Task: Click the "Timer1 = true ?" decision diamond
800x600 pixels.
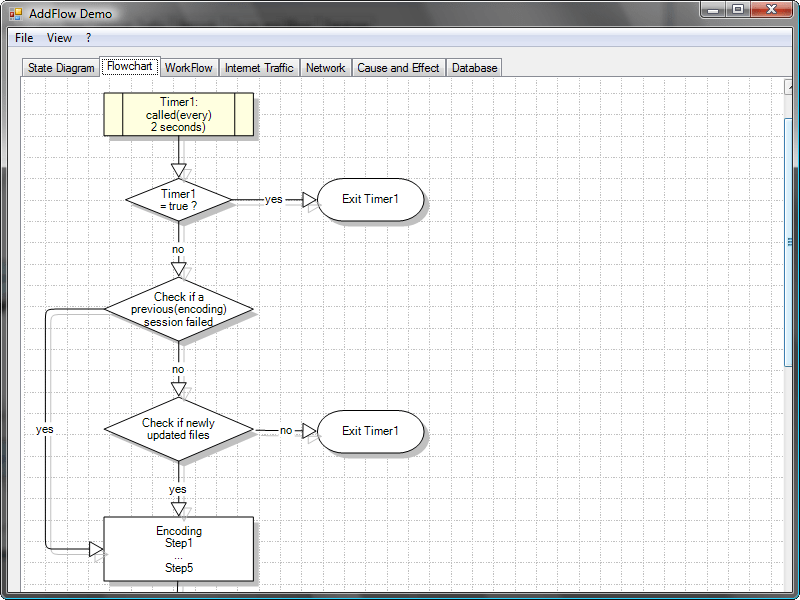Action: (178, 200)
